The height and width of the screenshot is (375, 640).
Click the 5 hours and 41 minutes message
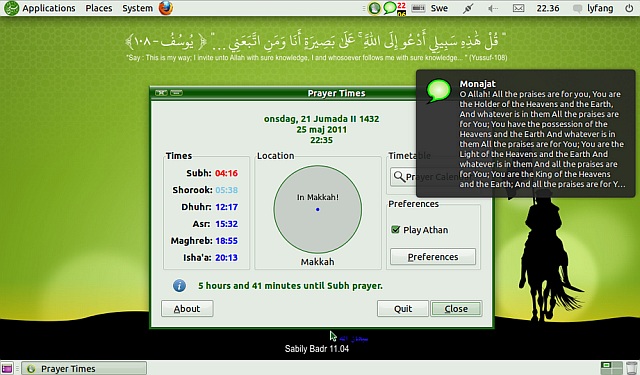tap(290, 286)
